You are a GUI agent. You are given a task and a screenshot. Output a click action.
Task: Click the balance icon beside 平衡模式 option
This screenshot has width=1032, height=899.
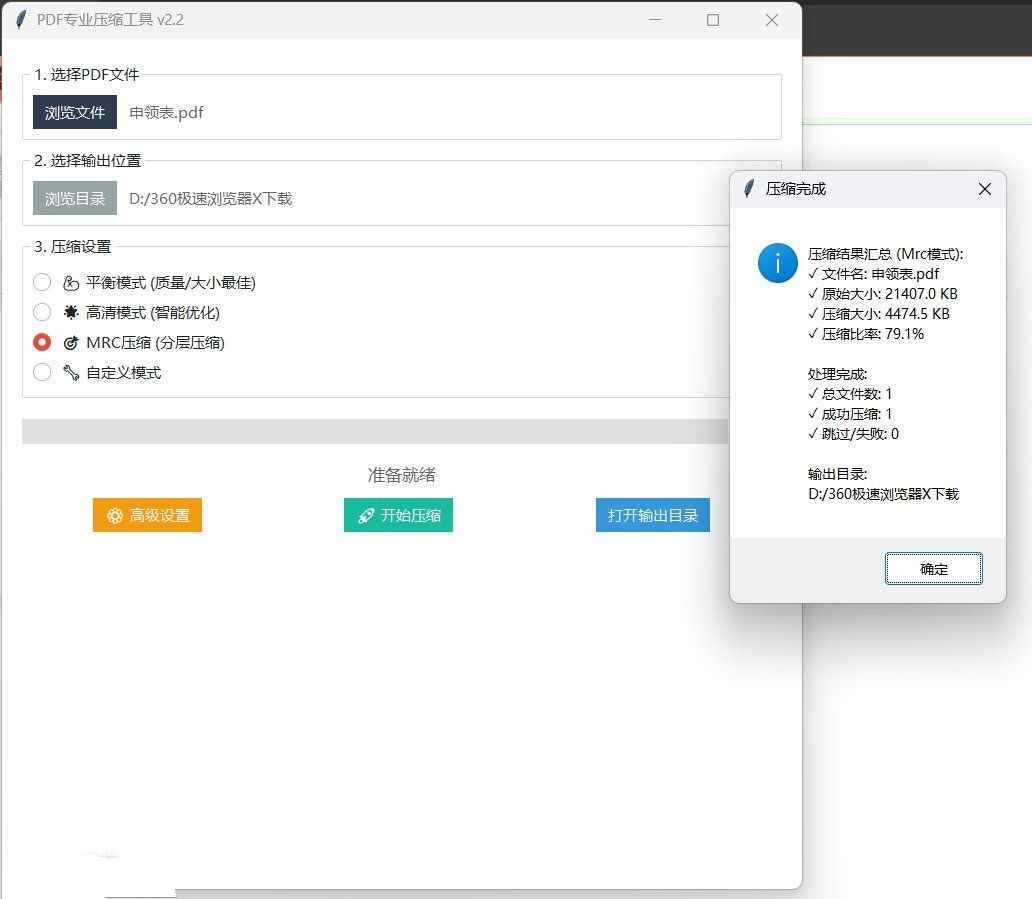pos(69,282)
